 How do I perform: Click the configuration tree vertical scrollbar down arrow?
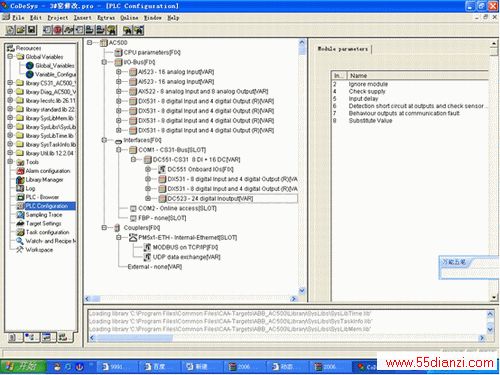click(x=302, y=291)
